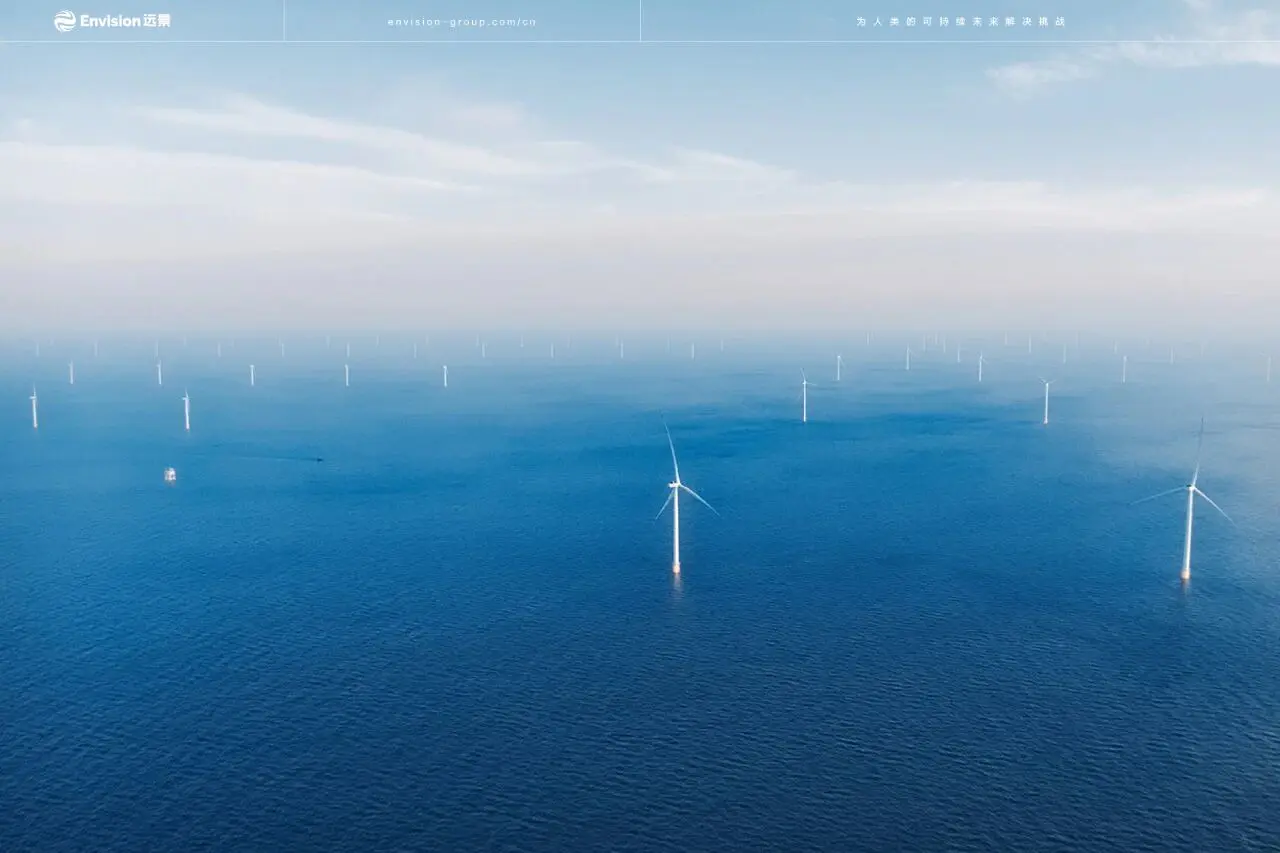Screen dimensions: 1280x853
Task: Click the upward-pointing blade of central turbine
Action: pyautogui.click(x=670, y=452)
